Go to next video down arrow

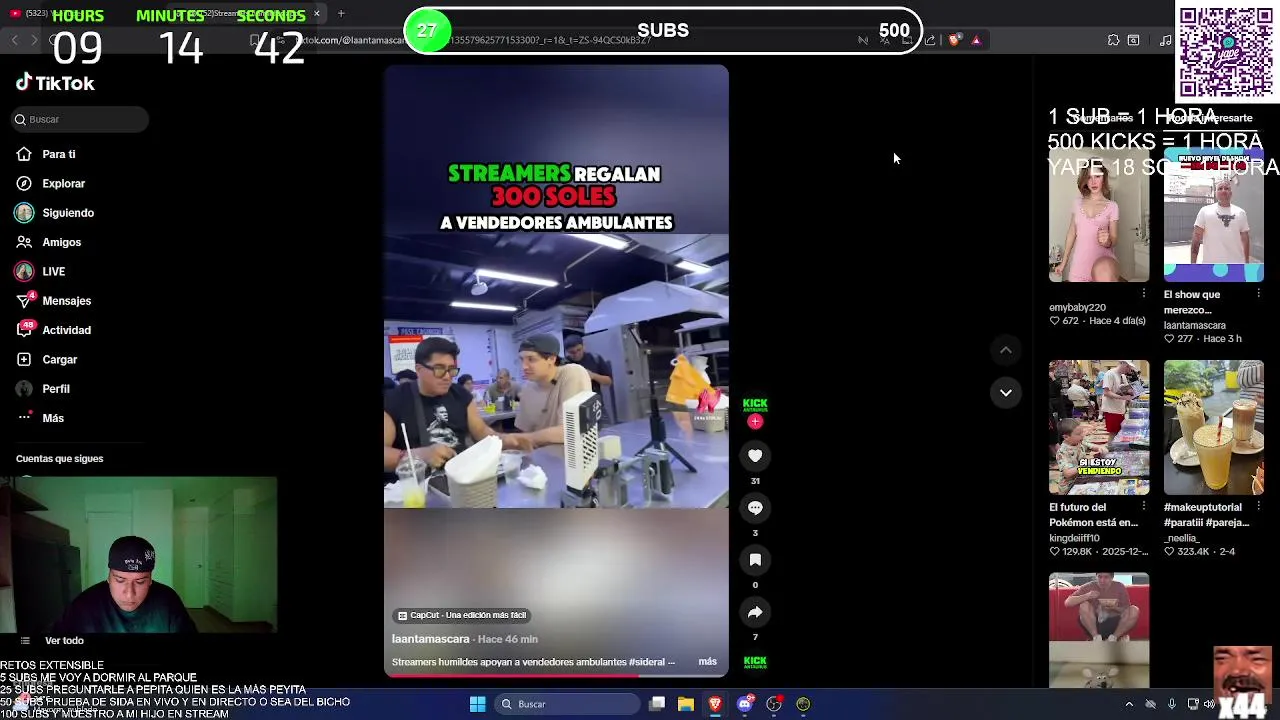pyautogui.click(x=1006, y=392)
